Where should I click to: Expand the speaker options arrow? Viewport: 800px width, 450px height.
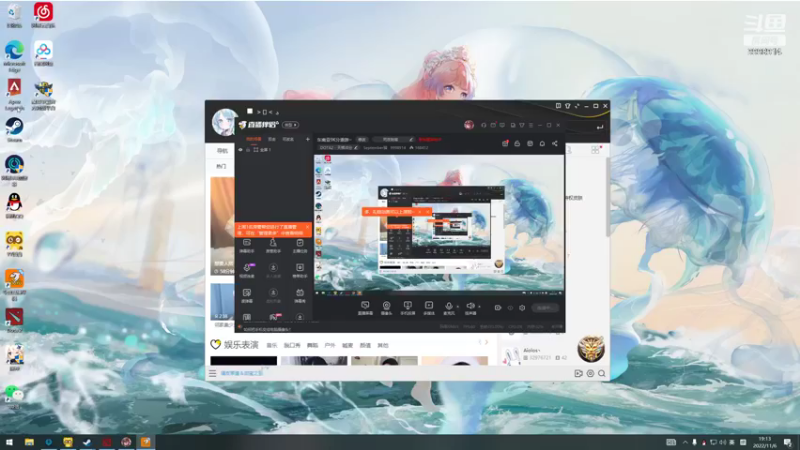point(479,306)
